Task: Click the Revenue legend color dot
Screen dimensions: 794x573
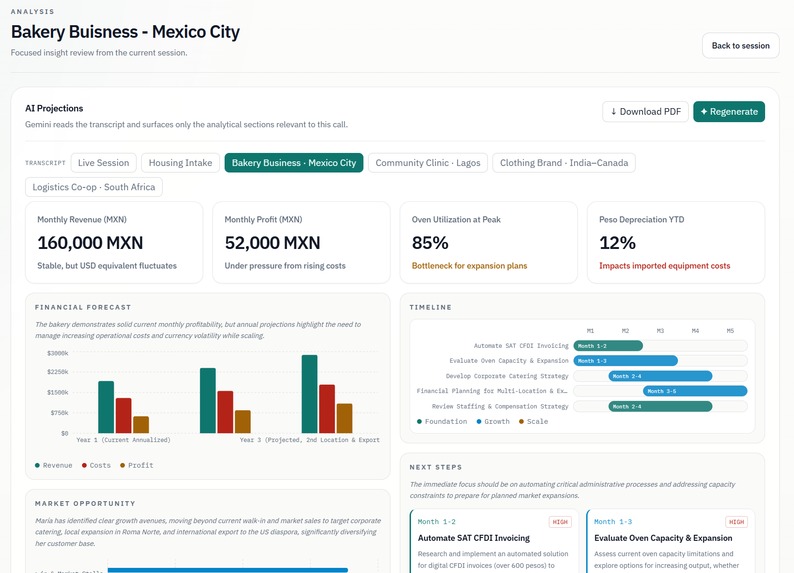Action: click(x=37, y=465)
